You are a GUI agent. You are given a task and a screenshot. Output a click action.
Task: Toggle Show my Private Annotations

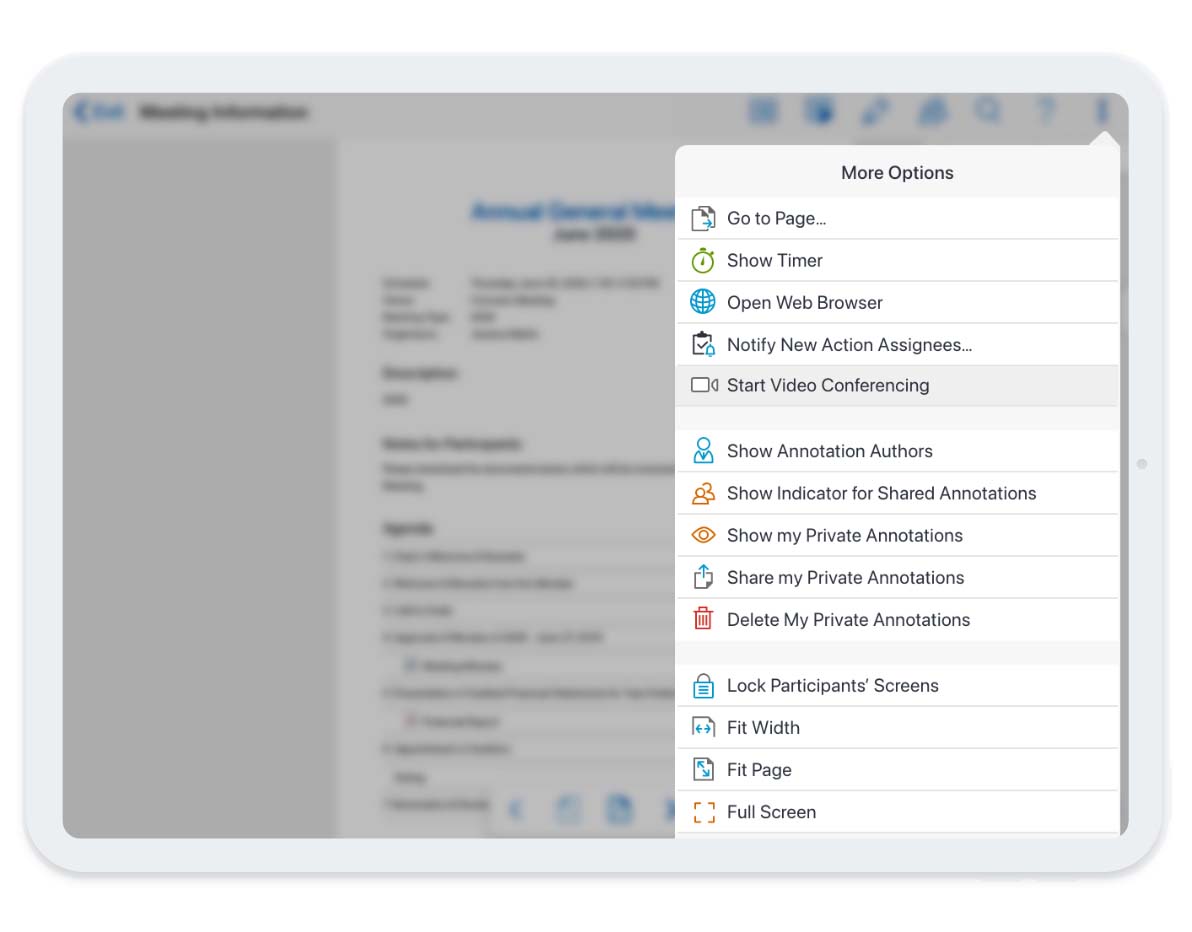click(x=844, y=535)
